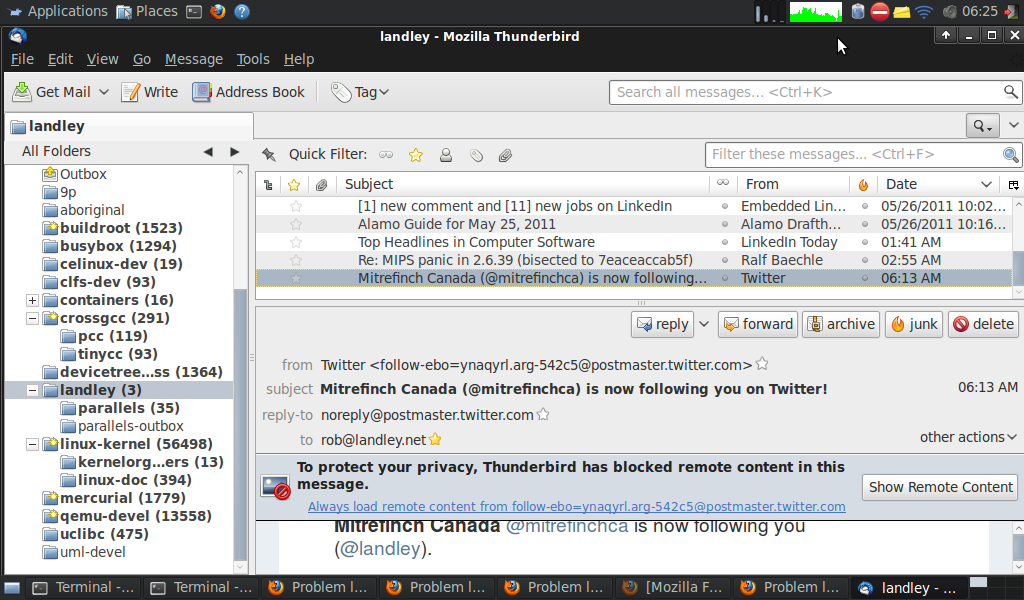Star the sender Twitter address in header
Image resolution: width=1024 pixels, height=600 pixels.
(761, 364)
